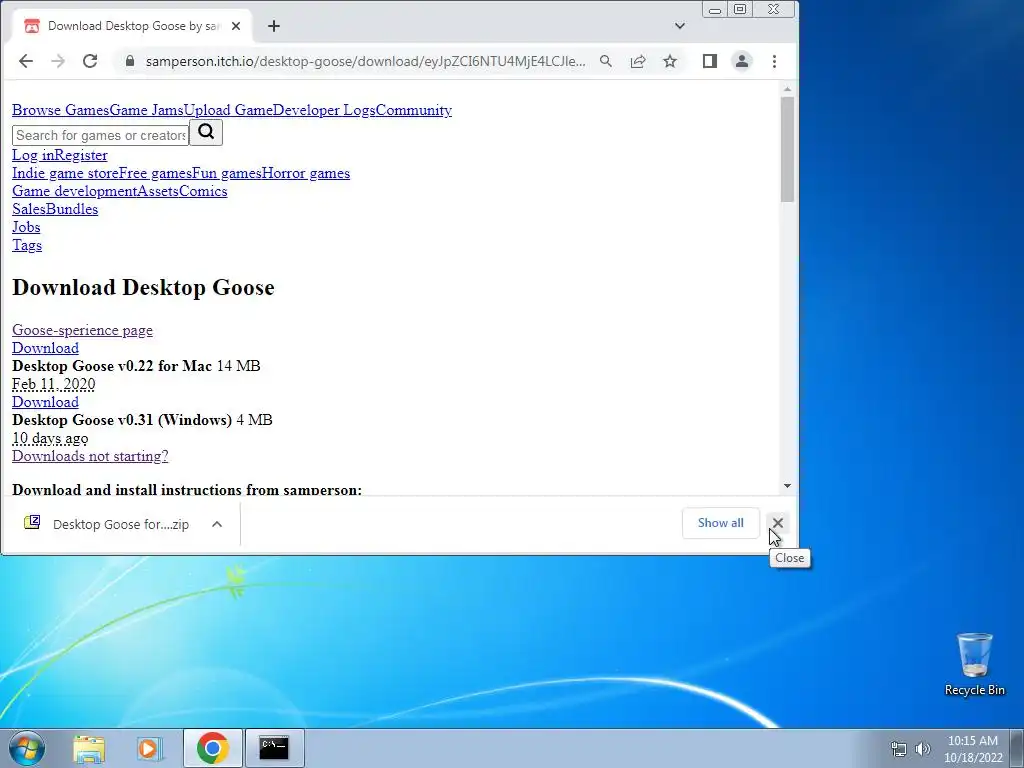Click the 10 days ago timestamp text

[x=50, y=439]
